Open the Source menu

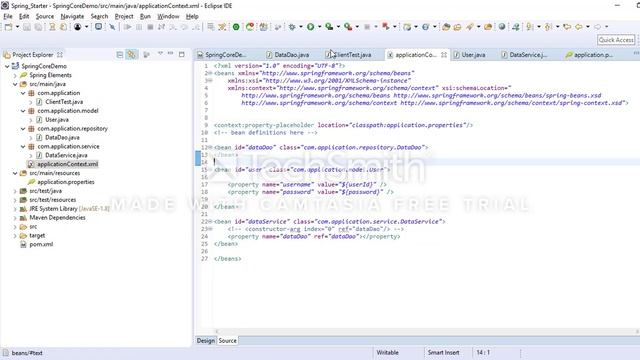(x=45, y=16)
